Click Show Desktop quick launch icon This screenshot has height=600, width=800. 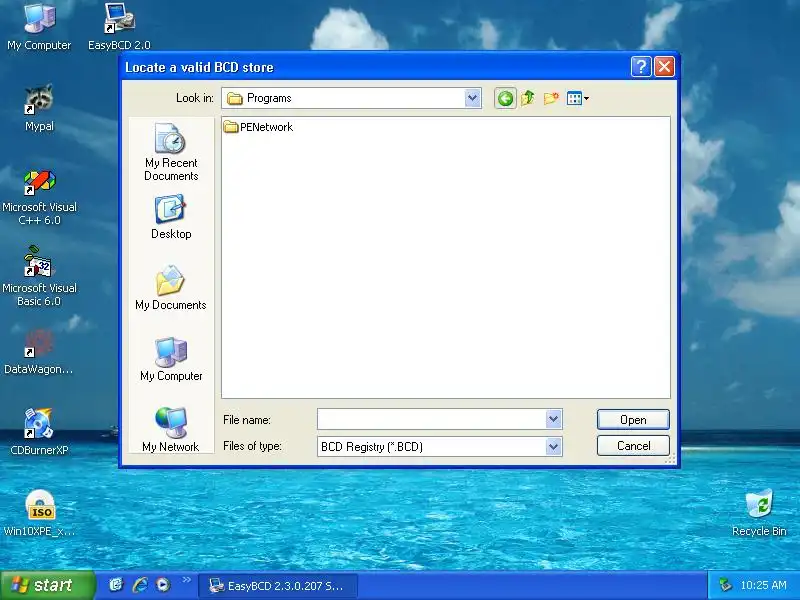[x=116, y=585]
